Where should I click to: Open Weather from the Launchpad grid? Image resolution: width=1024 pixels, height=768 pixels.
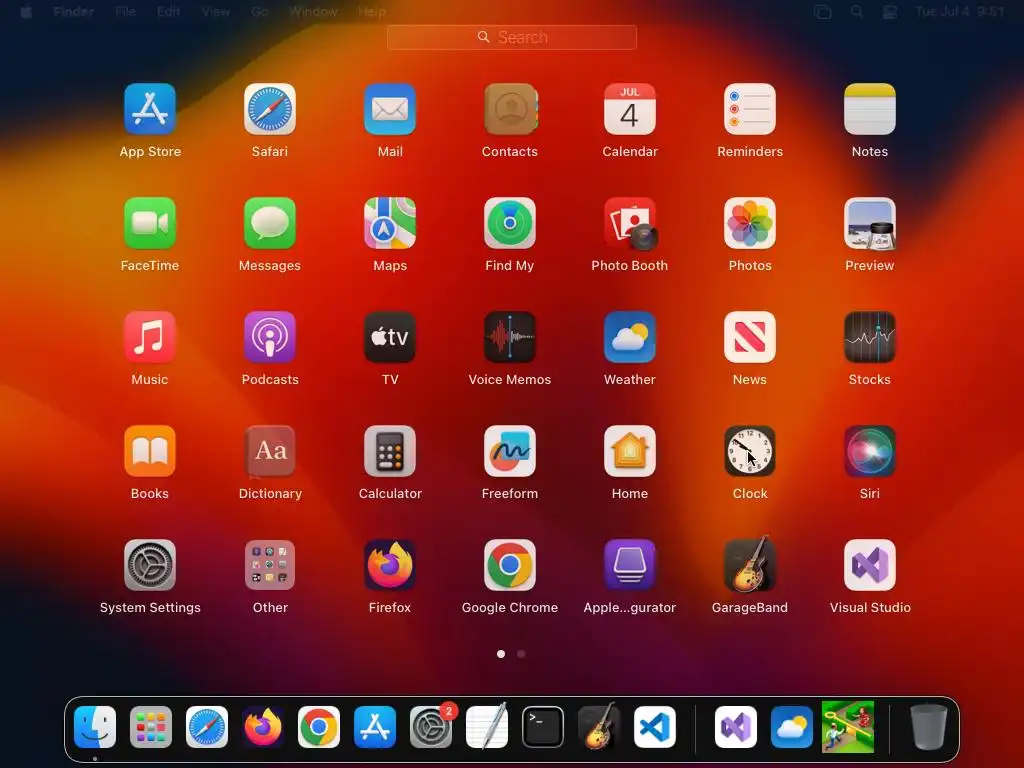630,337
